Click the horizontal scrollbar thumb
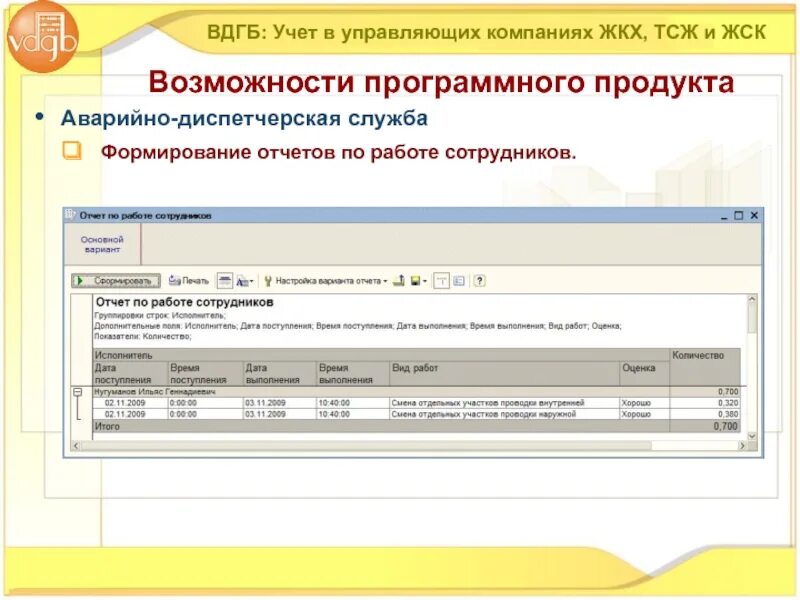Image resolution: width=800 pixels, height=600 pixels. click(x=366, y=446)
